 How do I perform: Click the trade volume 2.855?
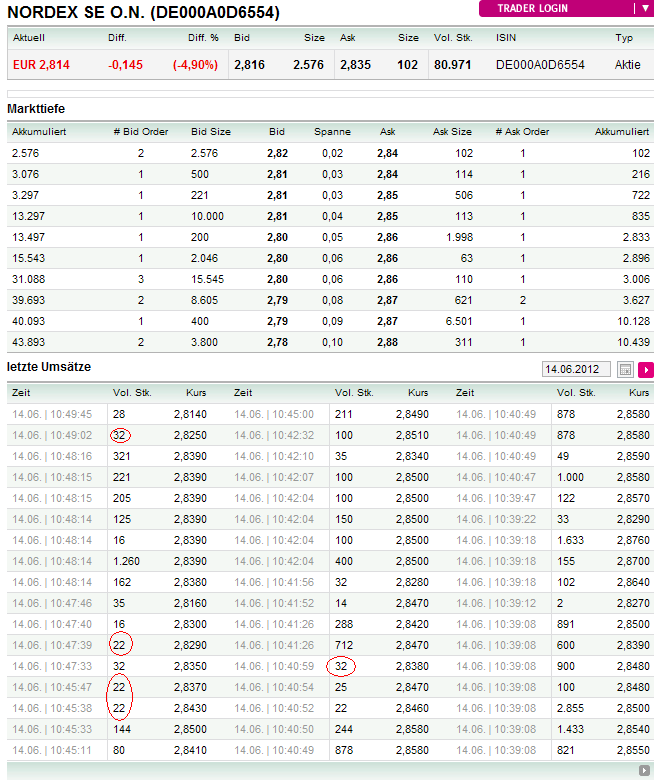pyautogui.click(x=570, y=708)
